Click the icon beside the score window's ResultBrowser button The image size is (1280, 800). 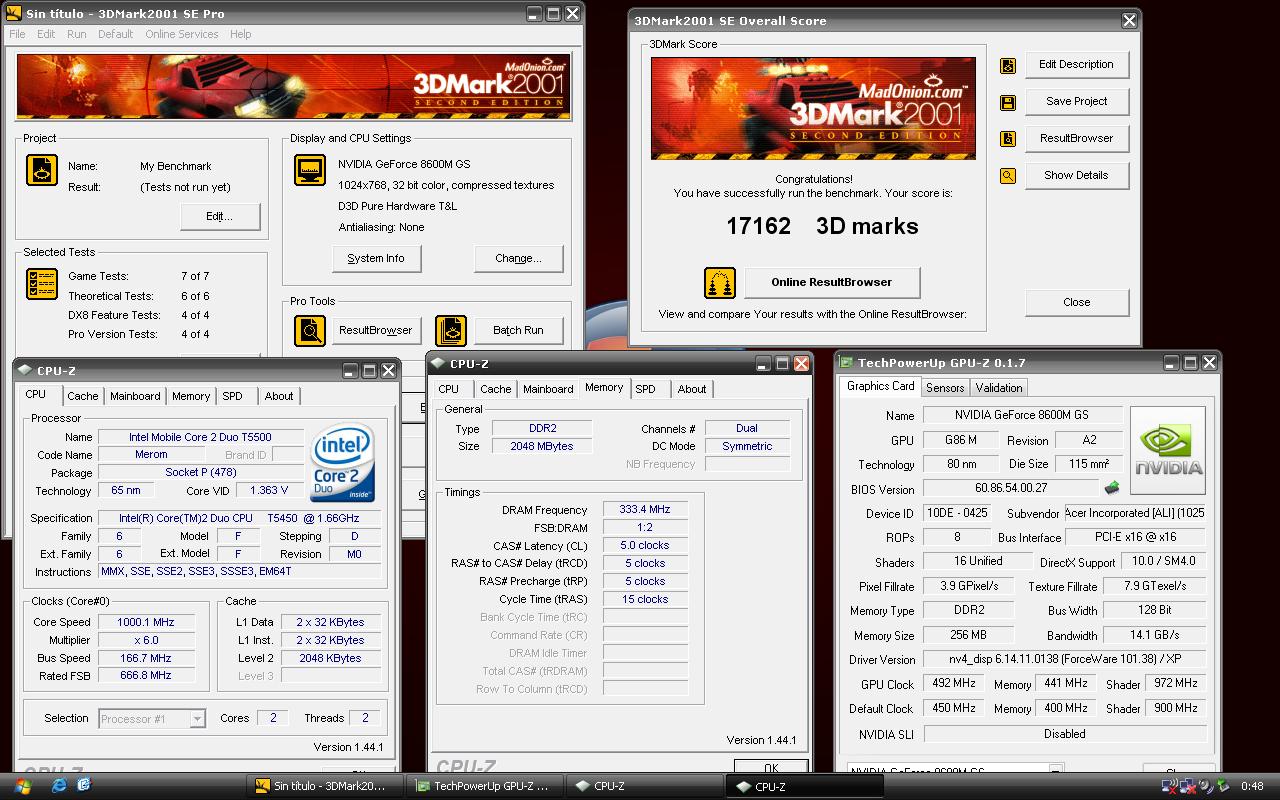1008,139
